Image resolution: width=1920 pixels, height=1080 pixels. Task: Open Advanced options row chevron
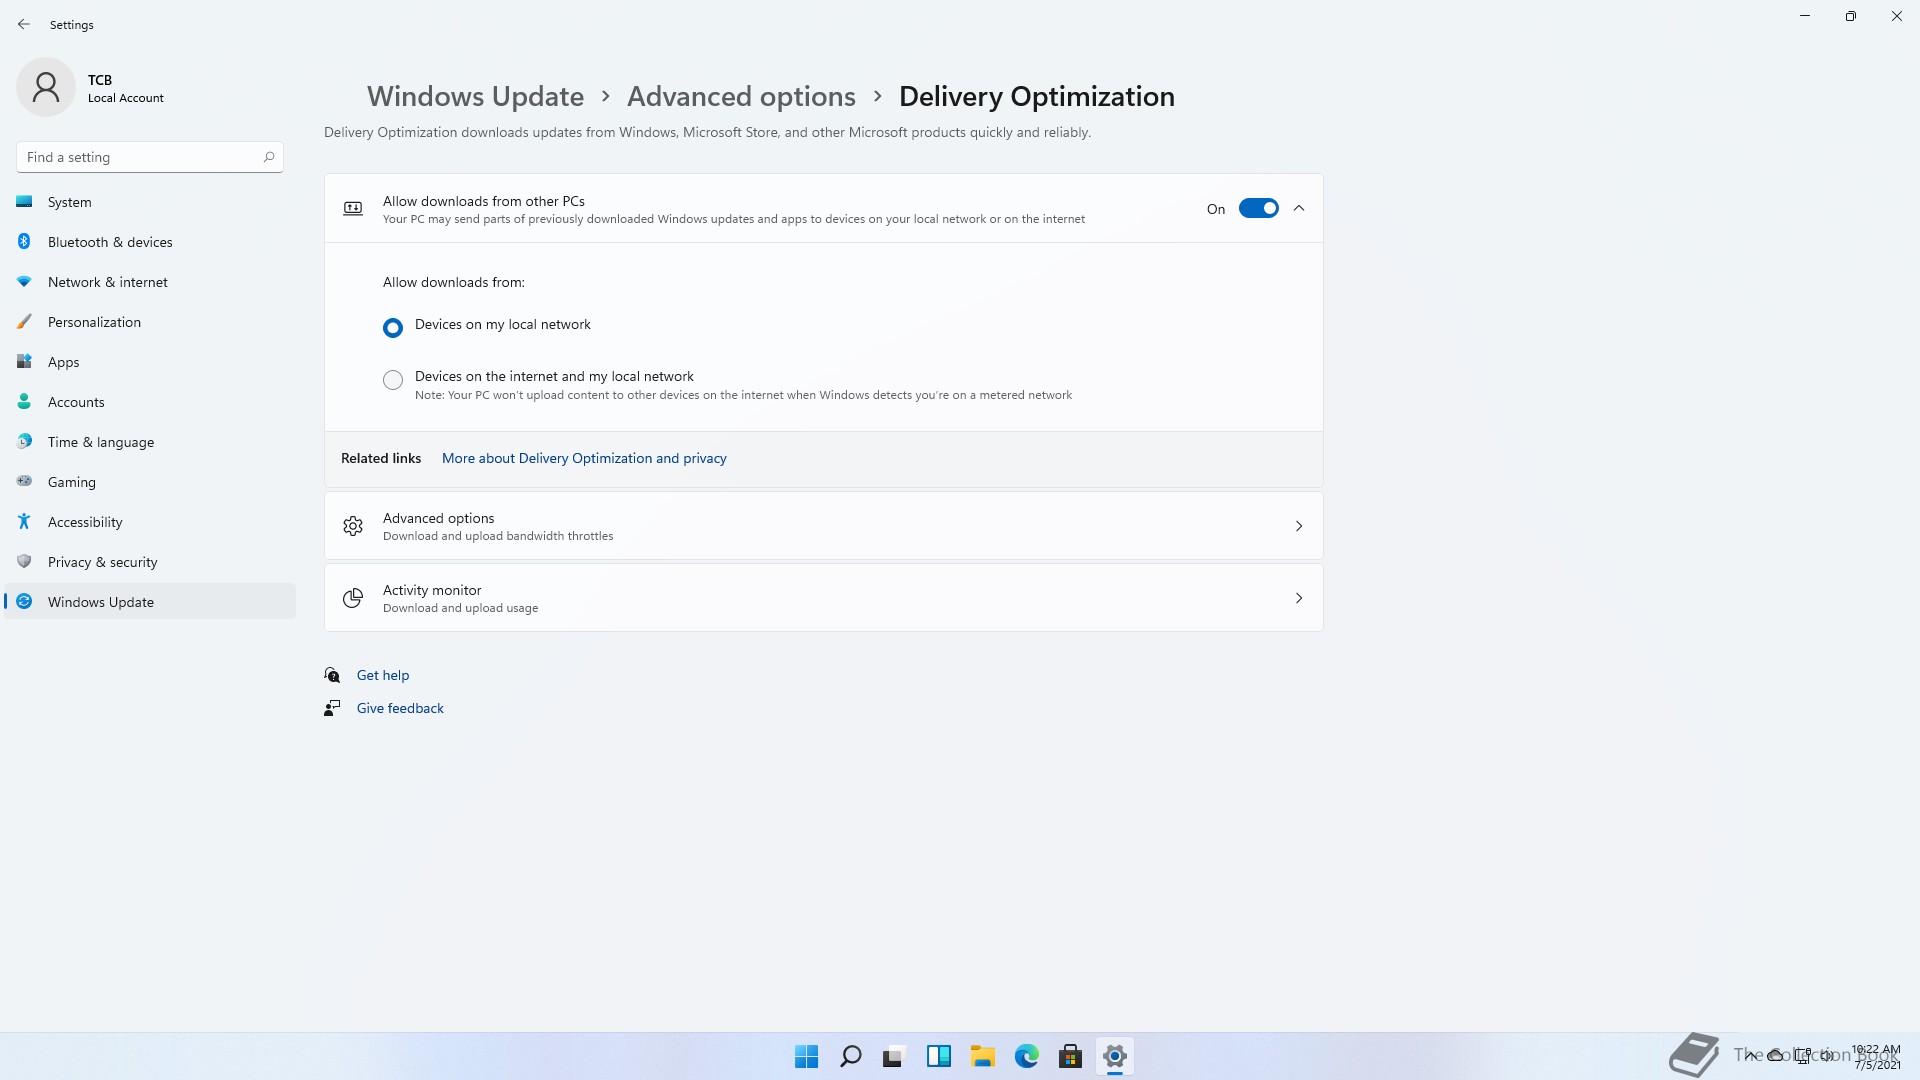[1299, 526]
